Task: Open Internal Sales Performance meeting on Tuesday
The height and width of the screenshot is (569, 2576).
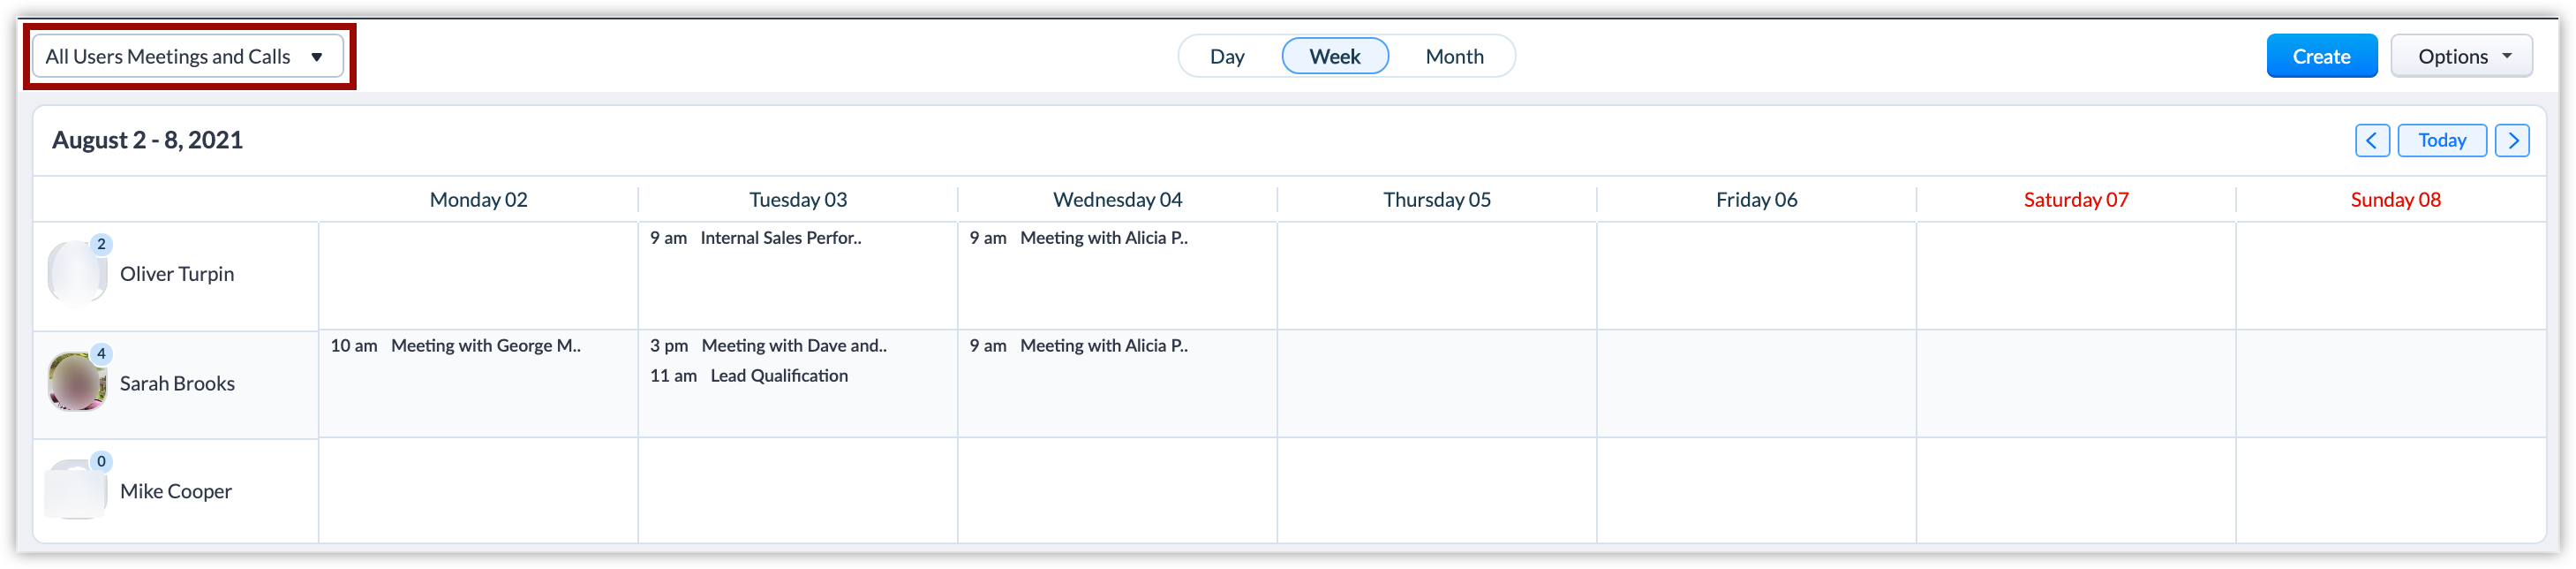Action: pyautogui.click(x=780, y=238)
